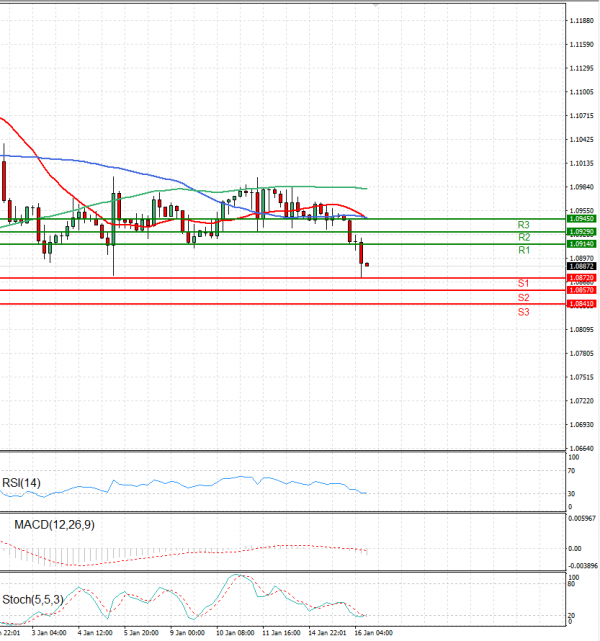Viewport: 600px width, 641px height.
Task: Select the red 1.08410 price tag
Action: tap(581, 304)
